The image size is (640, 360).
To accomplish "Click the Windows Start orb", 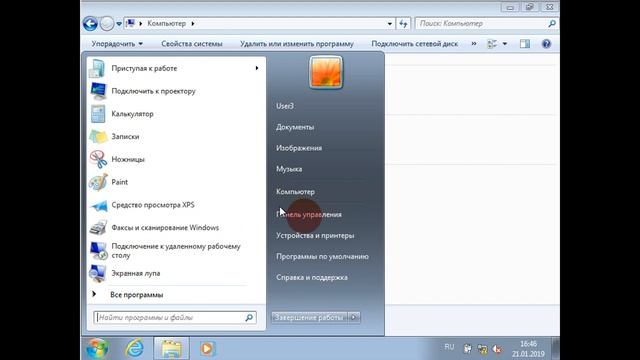I will [98, 349].
